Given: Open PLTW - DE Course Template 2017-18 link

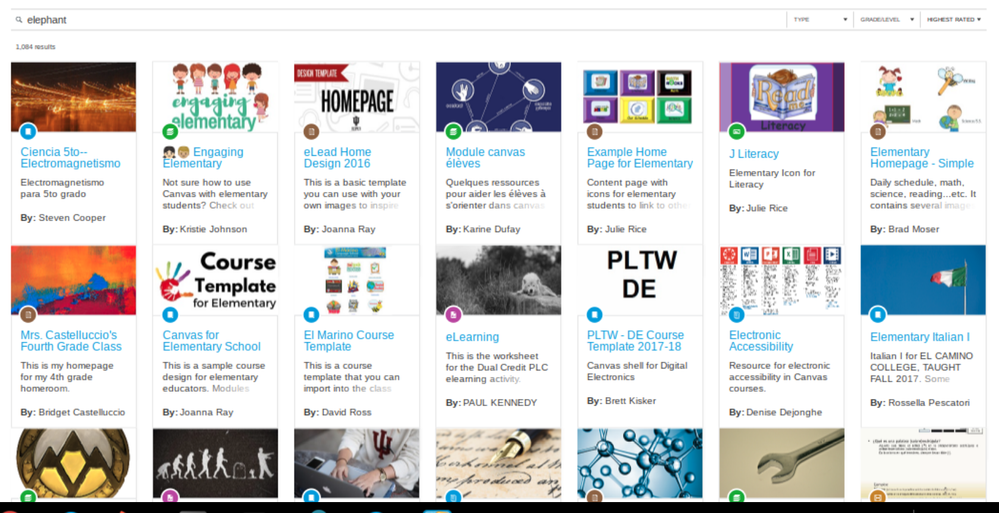Looking at the screenshot, I should click(635, 341).
